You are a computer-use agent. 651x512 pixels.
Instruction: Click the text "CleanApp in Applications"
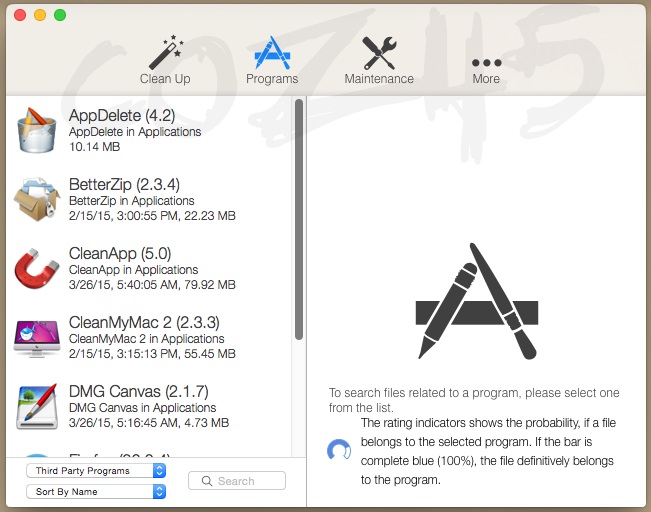pos(133,270)
